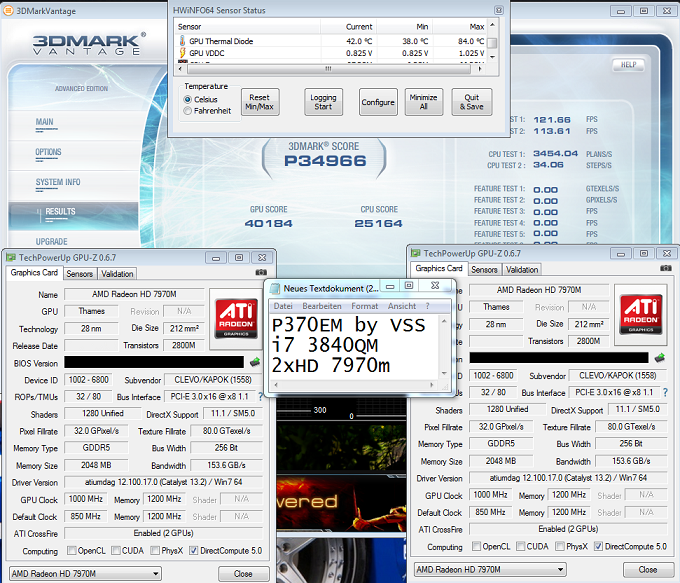Viewport: 680px width, 583px height.
Task: Select Fahrenheit temperature unit
Action: (x=187, y=111)
